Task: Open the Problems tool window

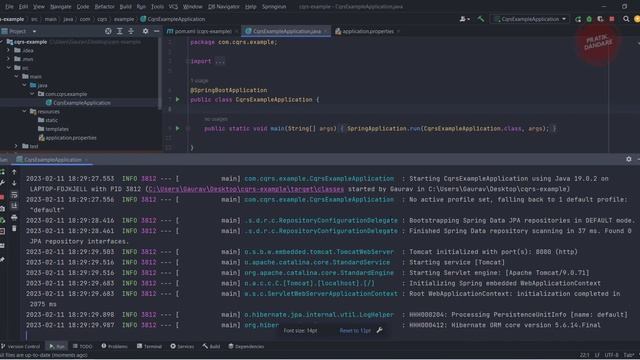Action: 115,346
